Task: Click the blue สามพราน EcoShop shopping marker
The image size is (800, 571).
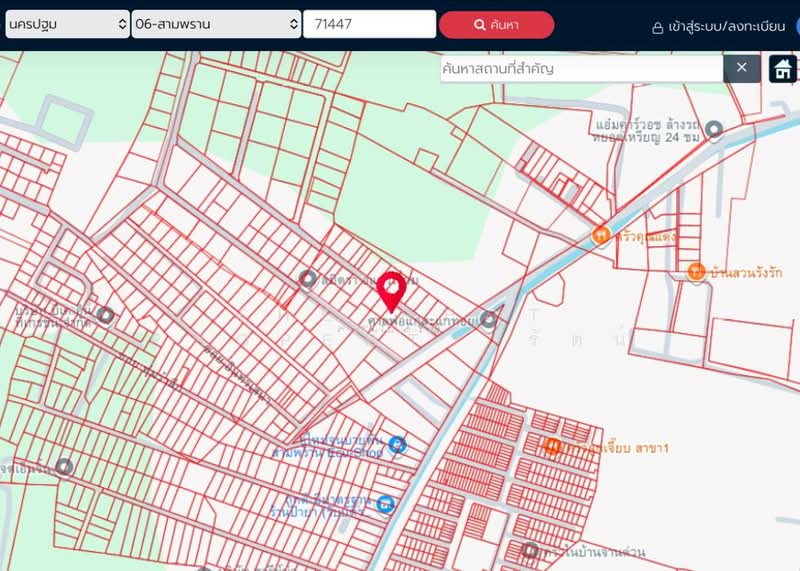Action: pos(397,445)
